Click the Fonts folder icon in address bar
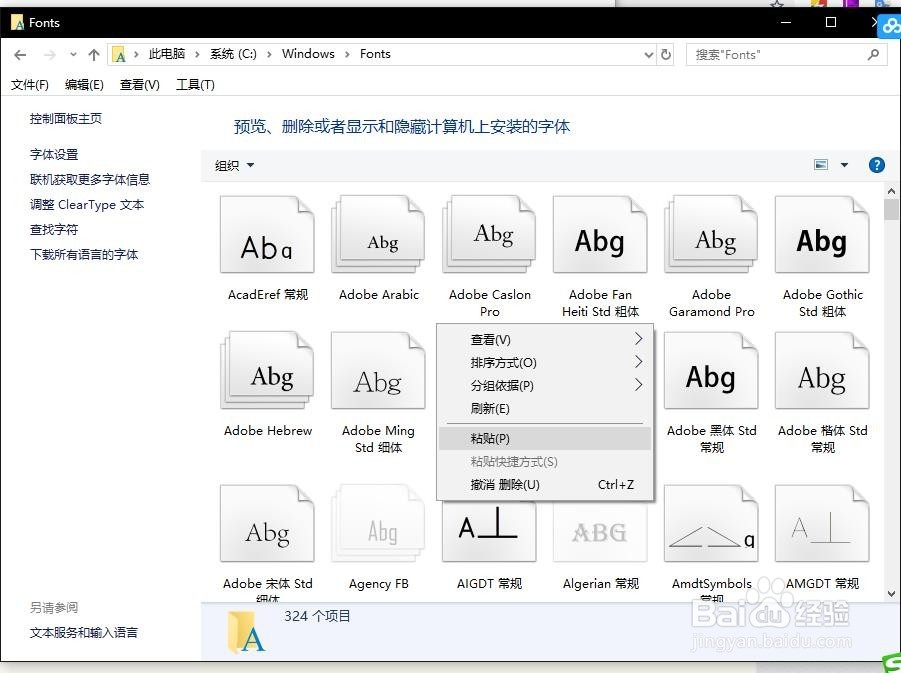901x673 pixels. pos(119,55)
